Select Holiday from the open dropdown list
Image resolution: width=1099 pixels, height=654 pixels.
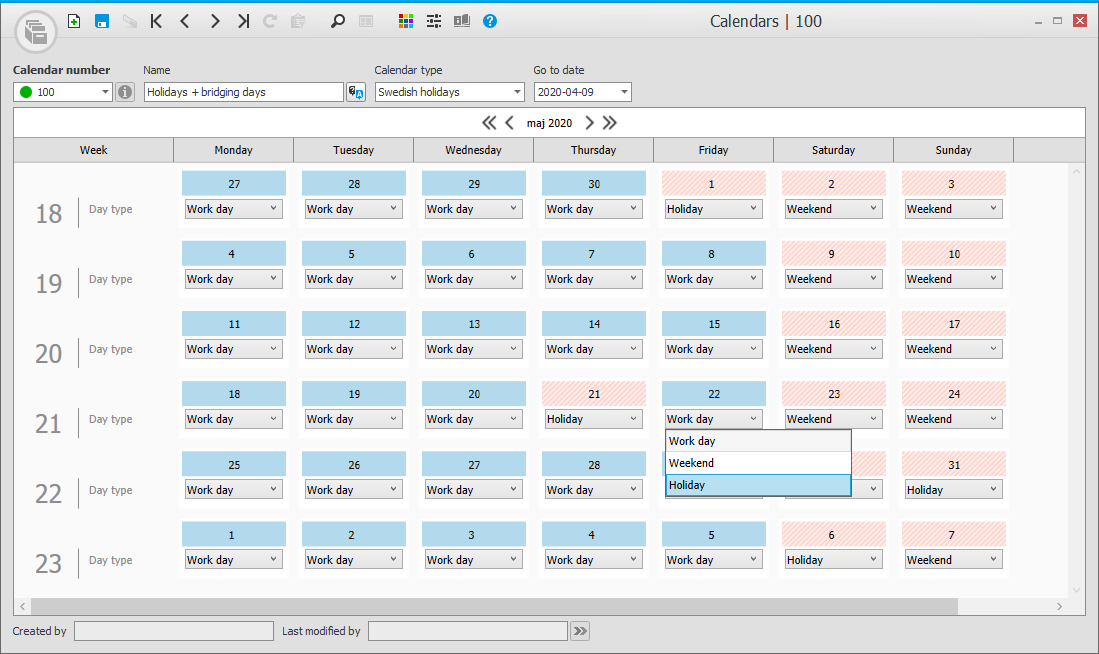(x=758, y=485)
